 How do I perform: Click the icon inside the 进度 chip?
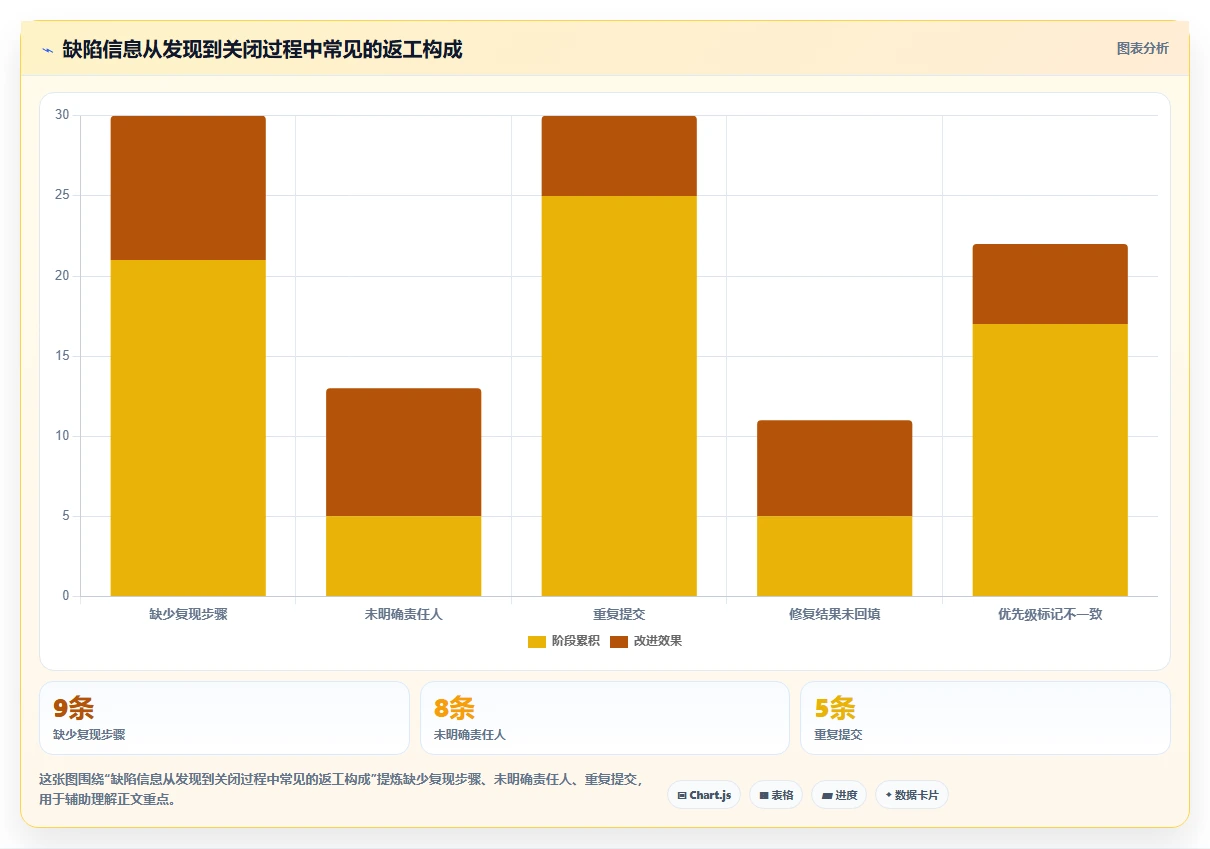[x=827, y=796]
